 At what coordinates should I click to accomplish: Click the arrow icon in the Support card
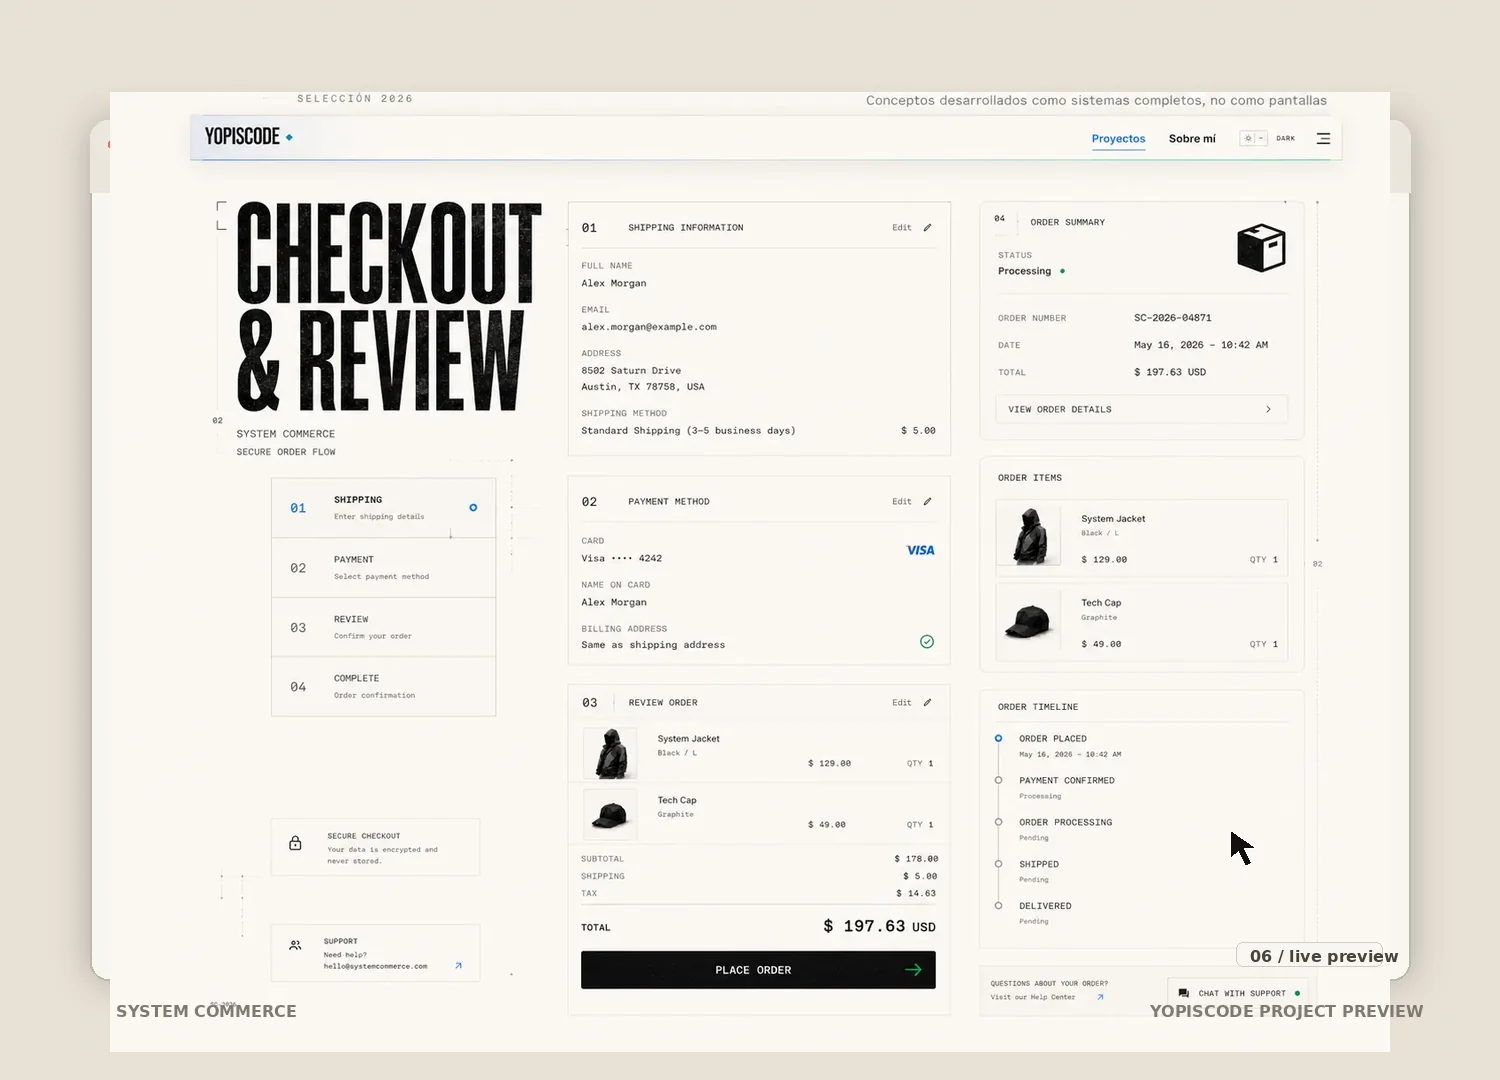(458, 966)
